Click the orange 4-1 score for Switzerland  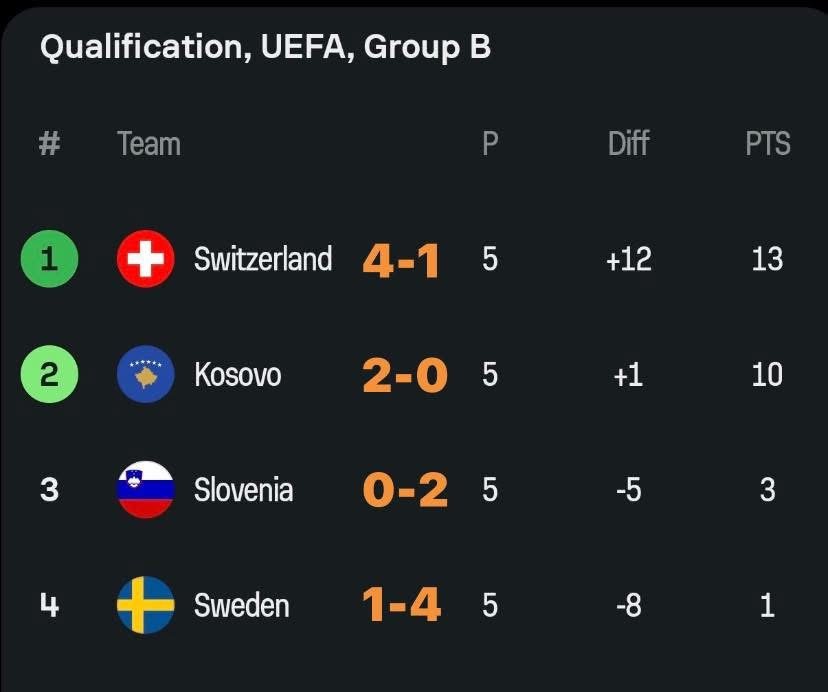(401, 261)
